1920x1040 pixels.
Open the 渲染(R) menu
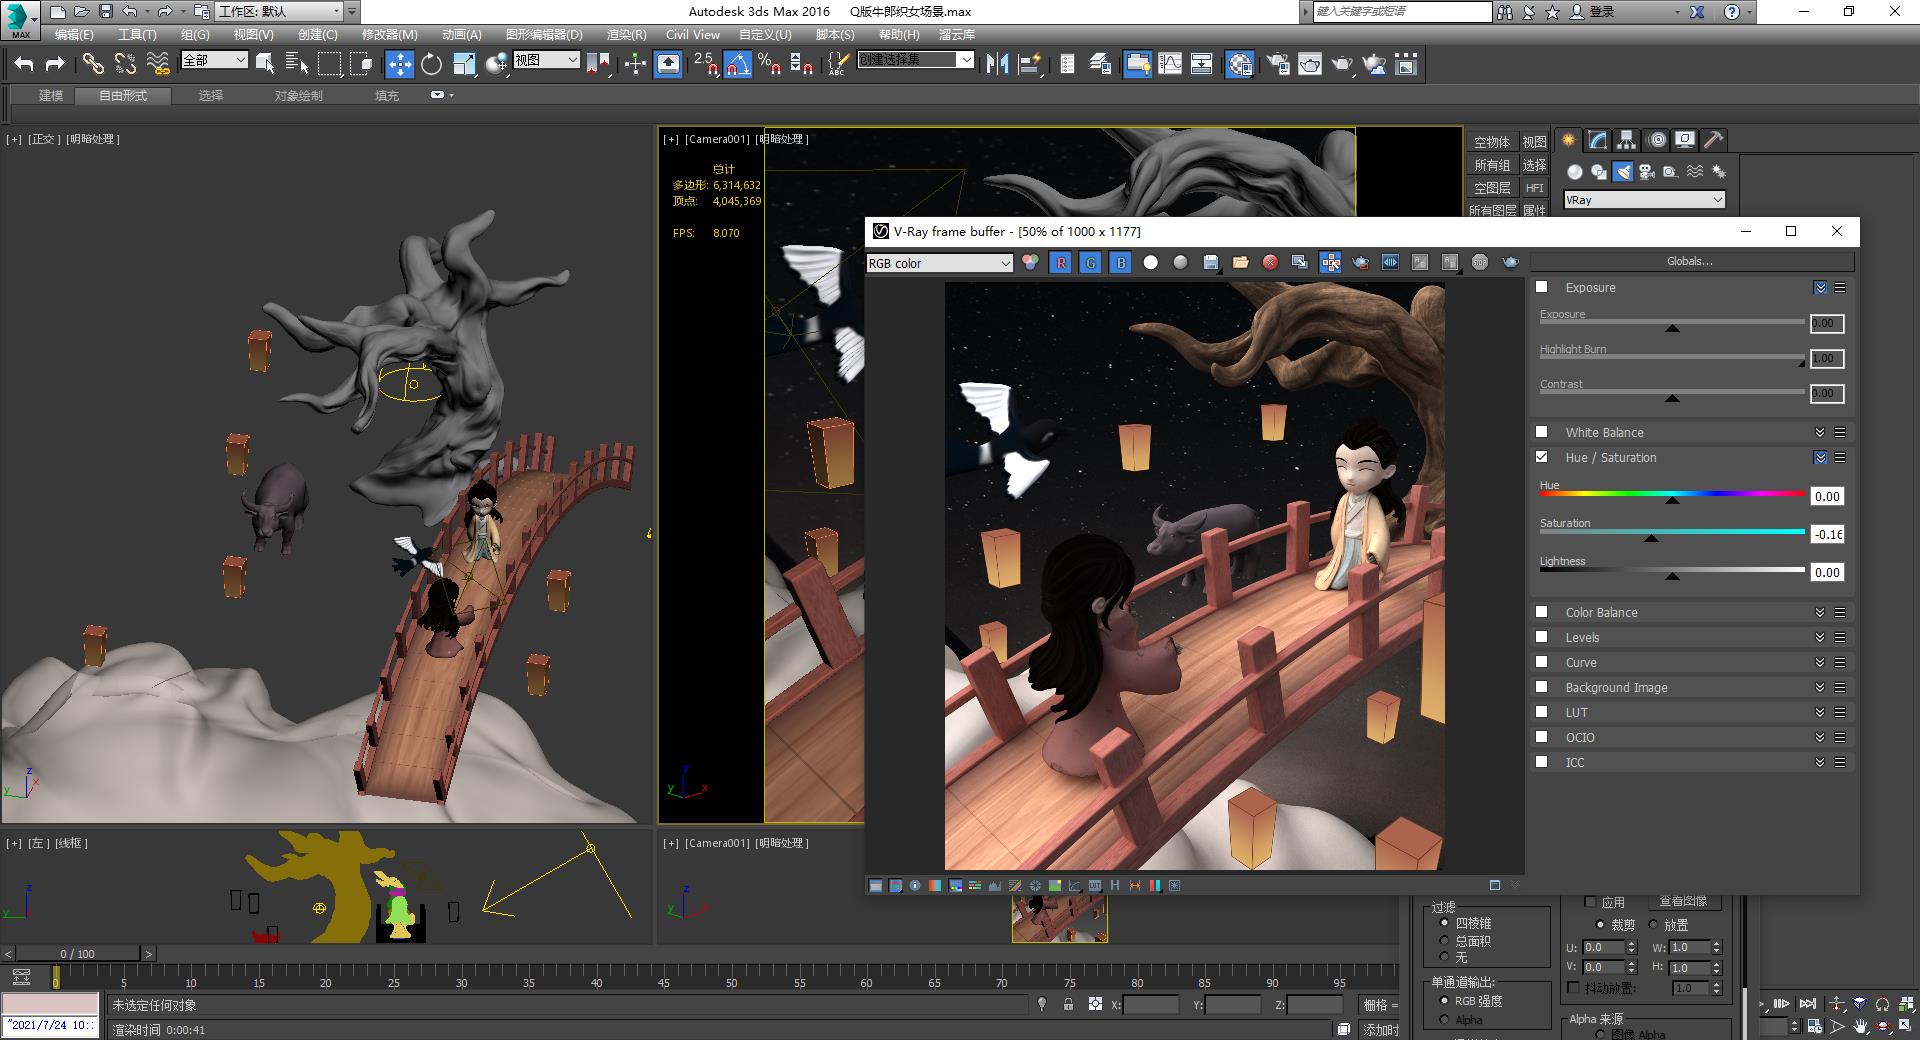coord(626,34)
